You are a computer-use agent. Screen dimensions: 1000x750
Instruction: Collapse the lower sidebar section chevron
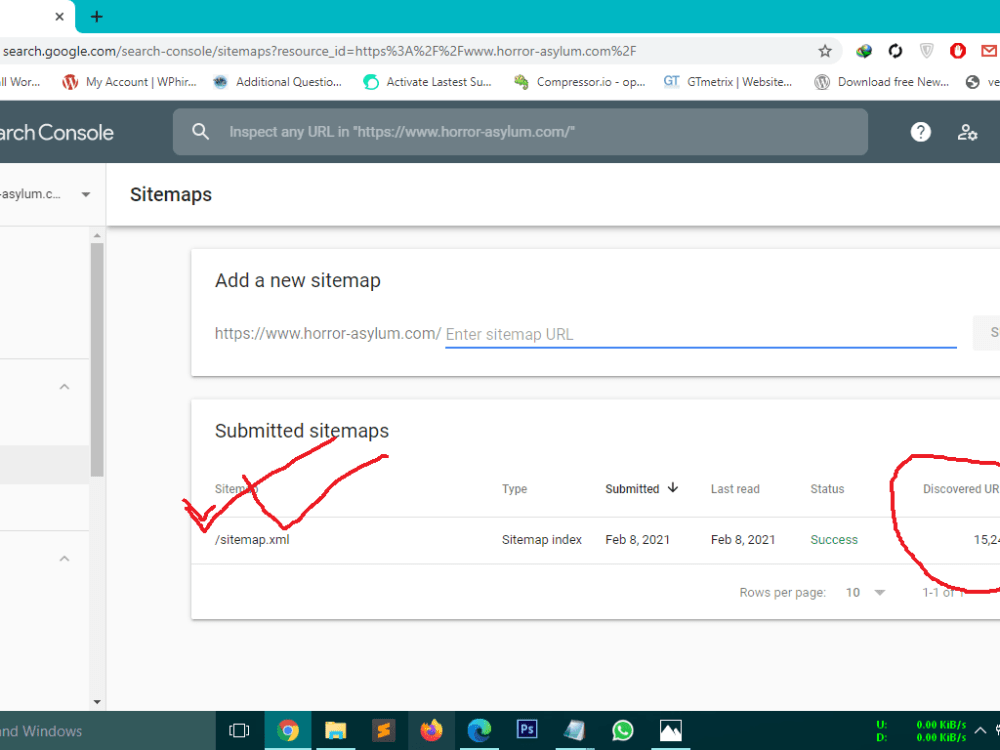coord(64,559)
